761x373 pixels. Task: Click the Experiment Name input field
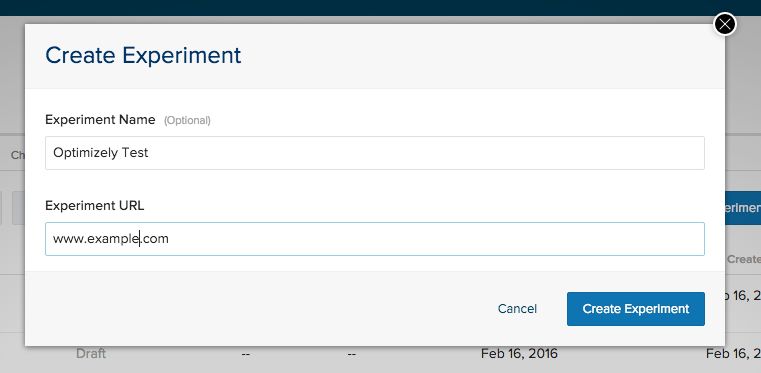point(375,153)
